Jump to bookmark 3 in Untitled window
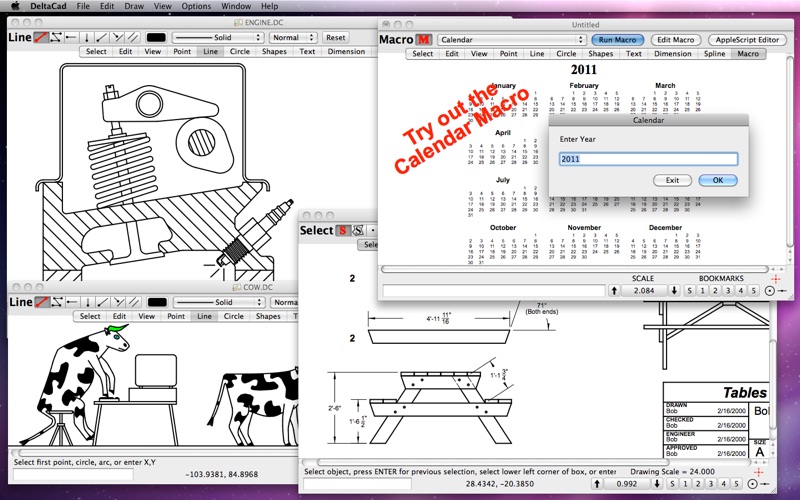Image resolution: width=800 pixels, height=500 pixels. click(727, 290)
